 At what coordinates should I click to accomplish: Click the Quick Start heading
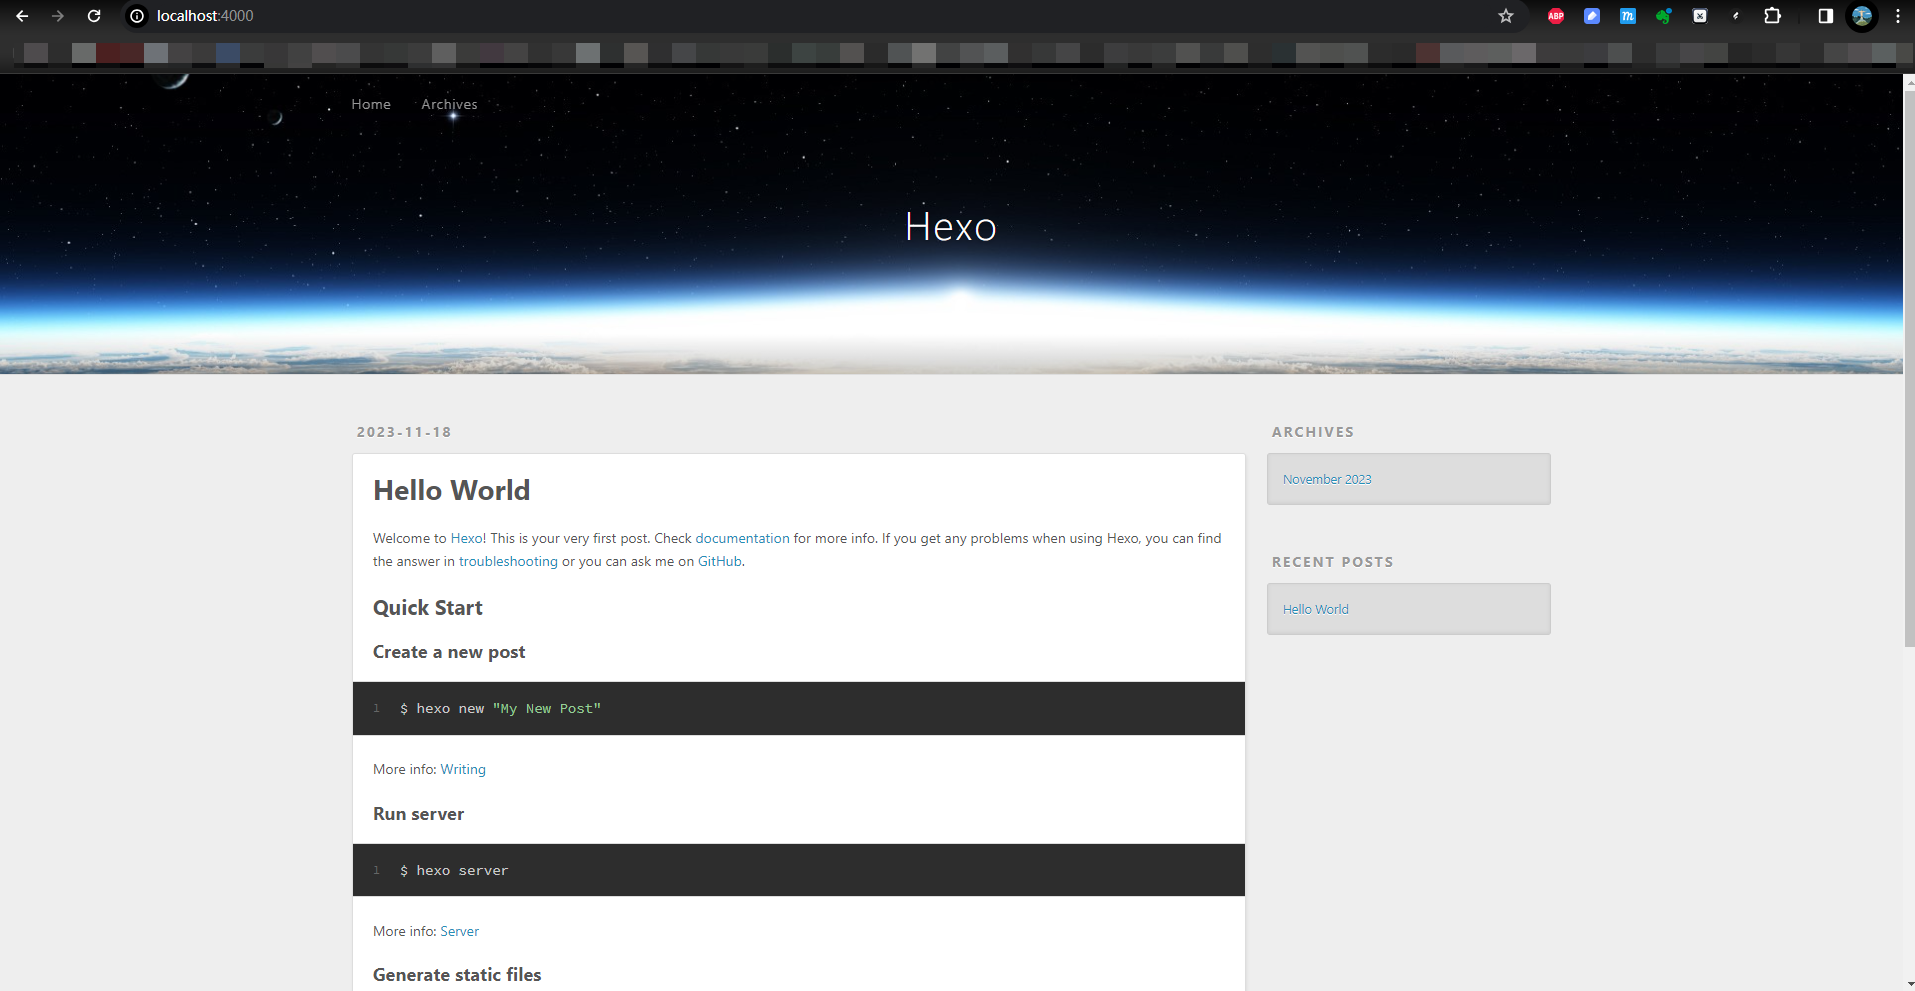pos(428,608)
